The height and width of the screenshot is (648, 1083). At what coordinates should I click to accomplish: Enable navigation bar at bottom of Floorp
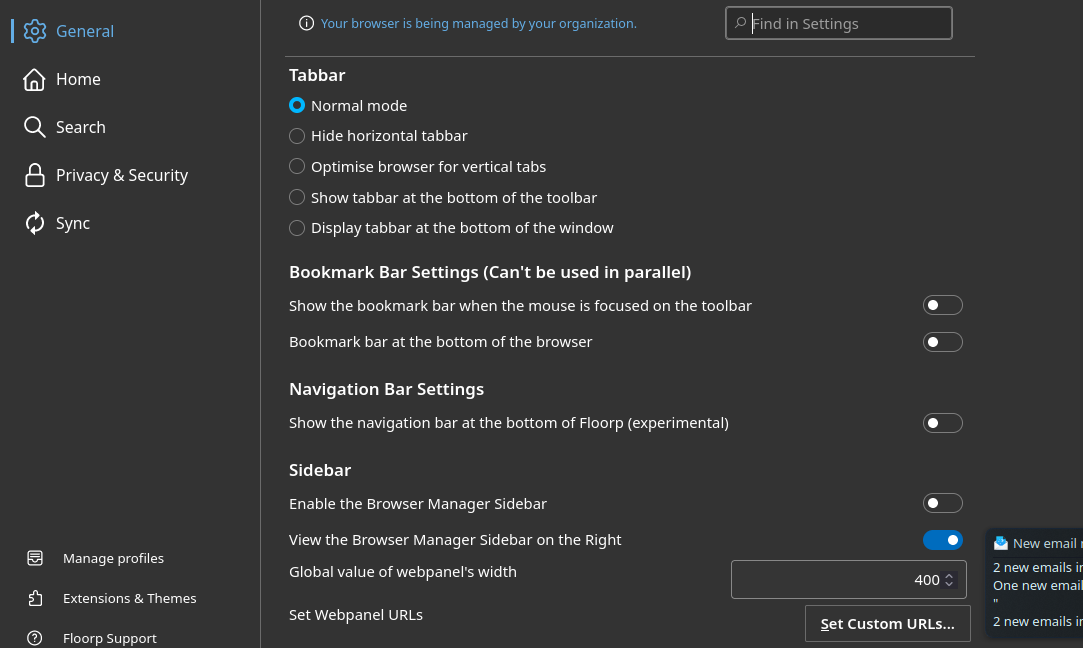click(942, 423)
